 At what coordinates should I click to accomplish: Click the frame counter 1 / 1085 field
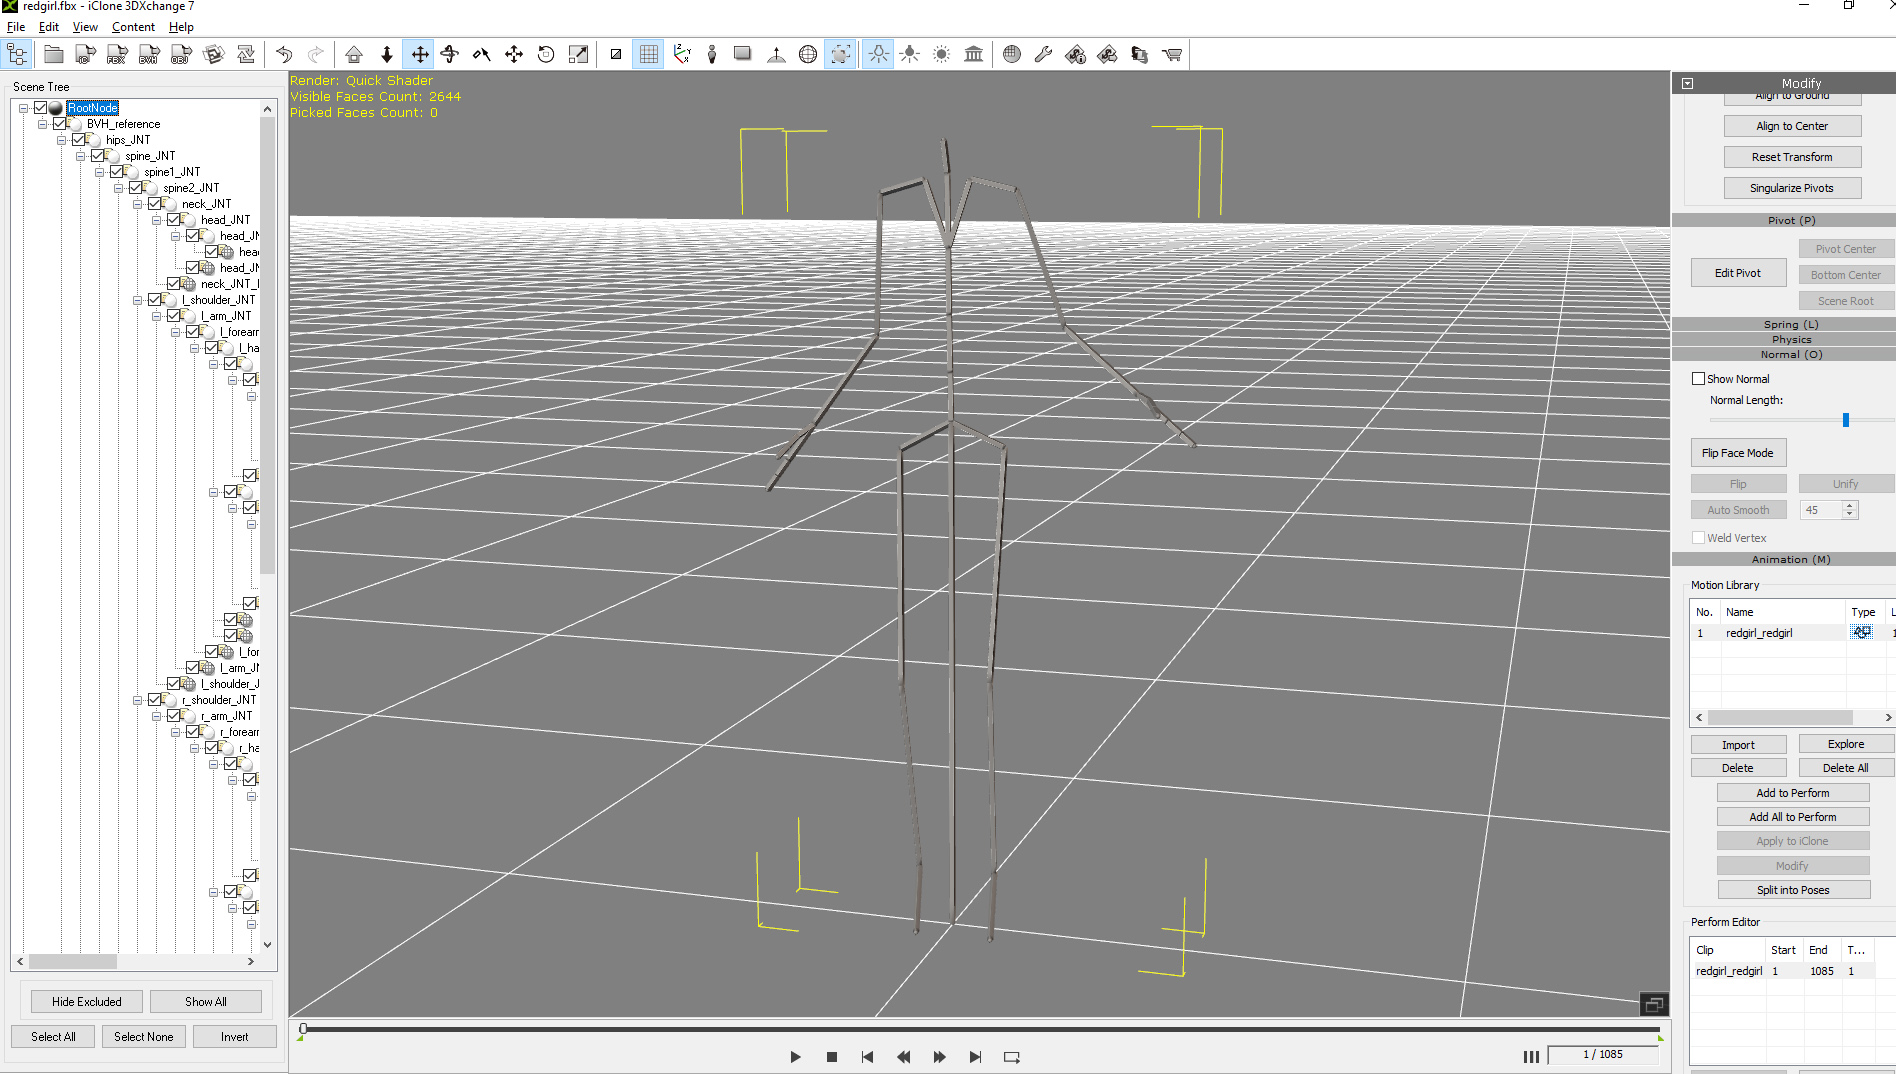tap(1602, 1055)
